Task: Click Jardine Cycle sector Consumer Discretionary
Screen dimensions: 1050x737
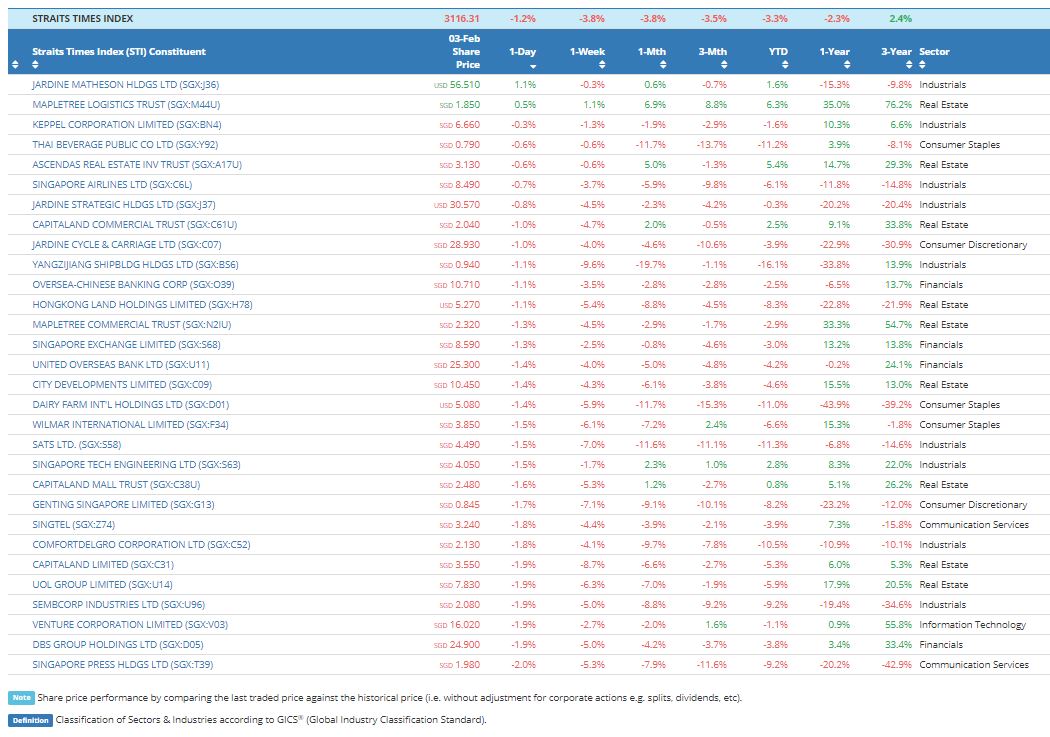Action: pyautogui.click(x=973, y=245)
